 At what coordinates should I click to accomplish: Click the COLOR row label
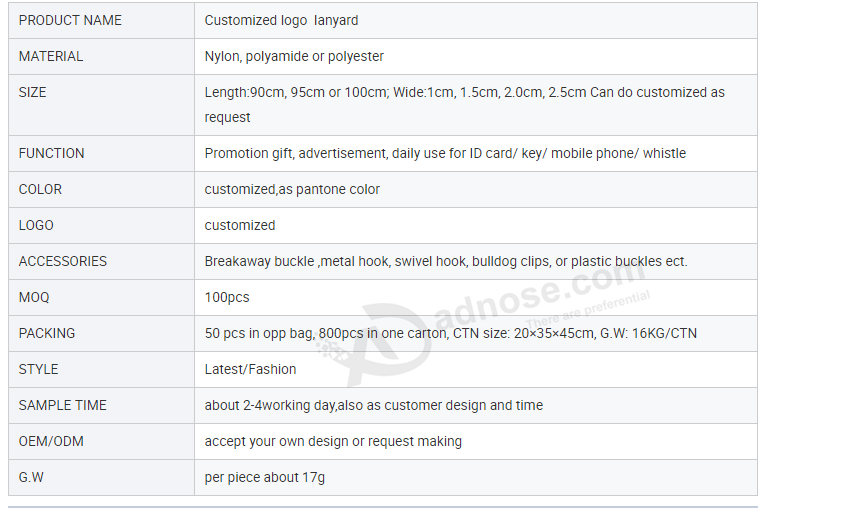[x=40, y=189]
